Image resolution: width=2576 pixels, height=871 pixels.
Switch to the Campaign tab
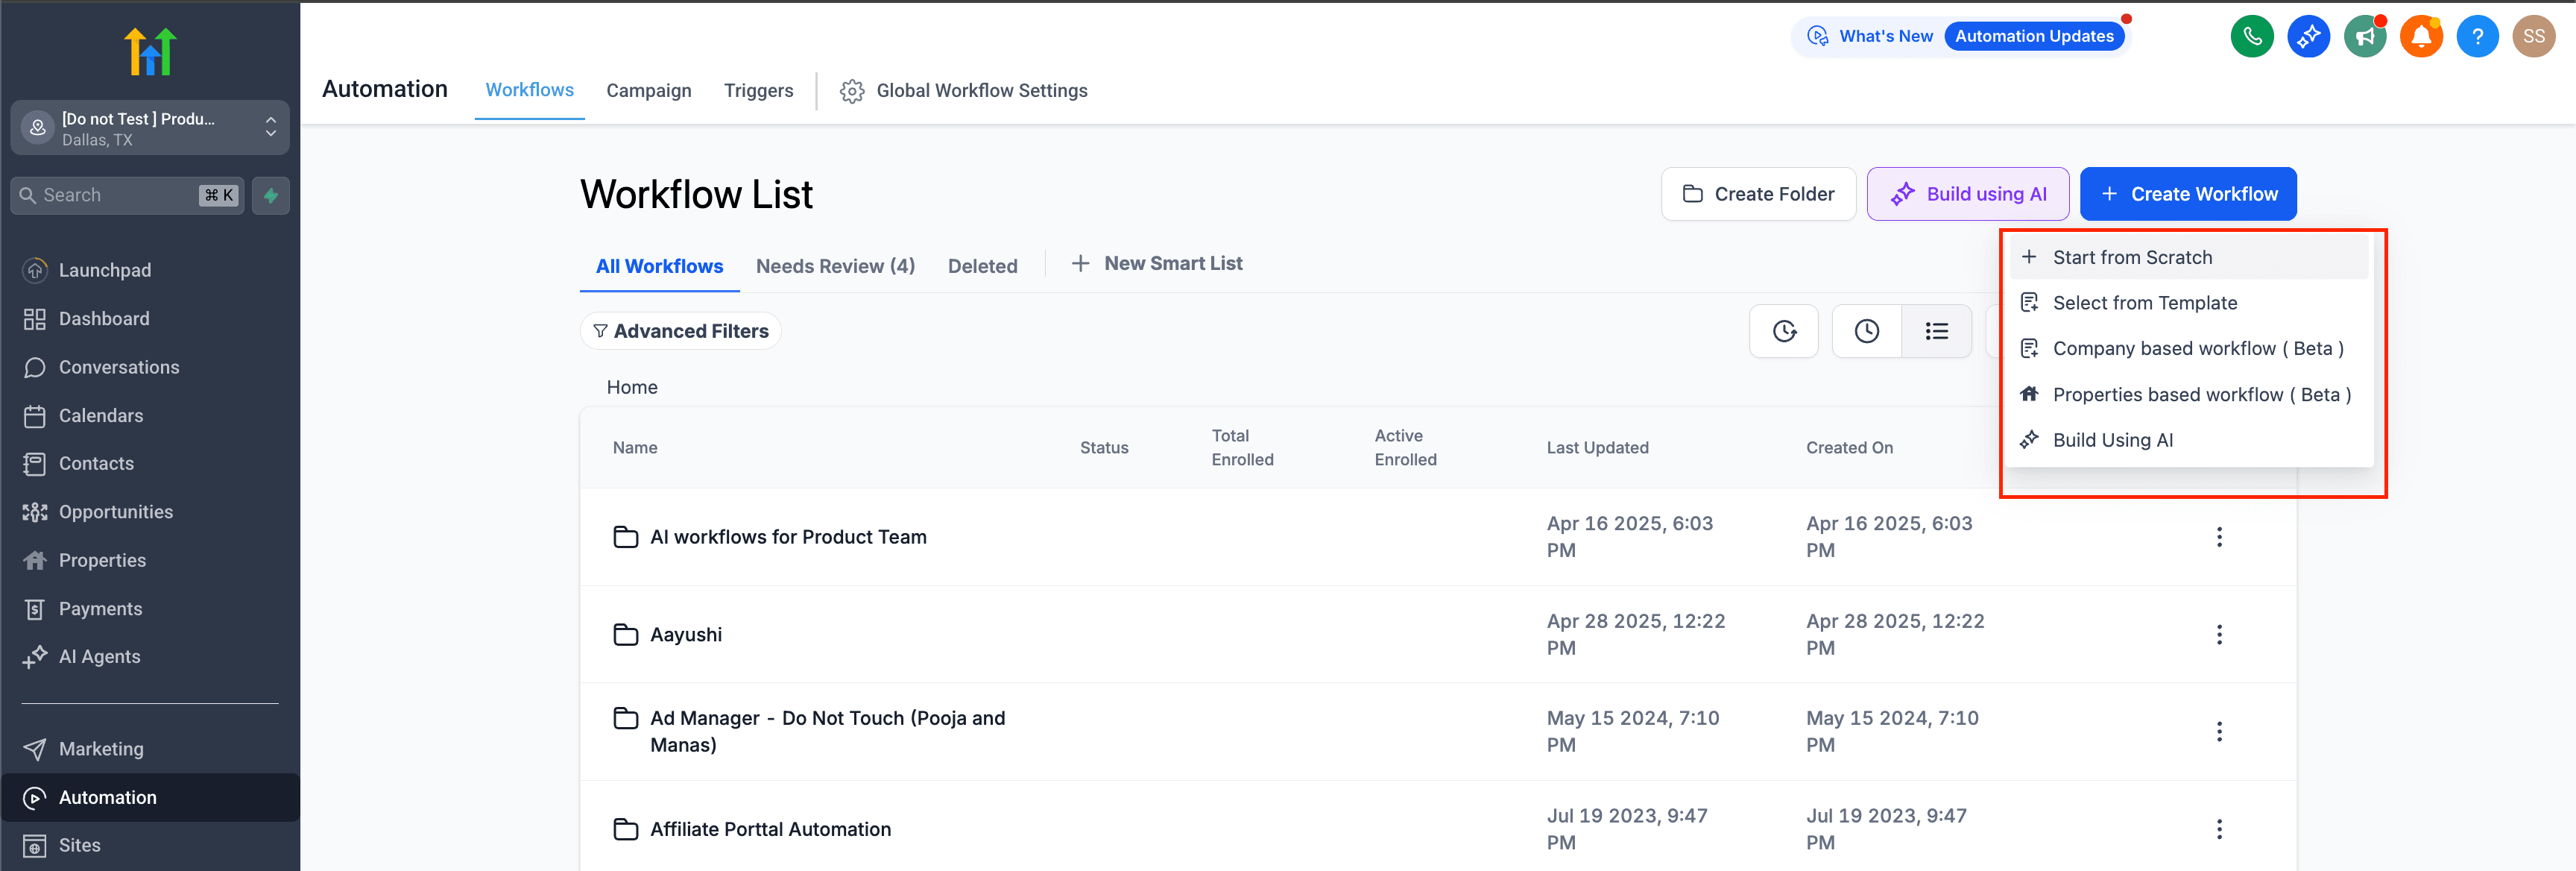coord(648,90)
